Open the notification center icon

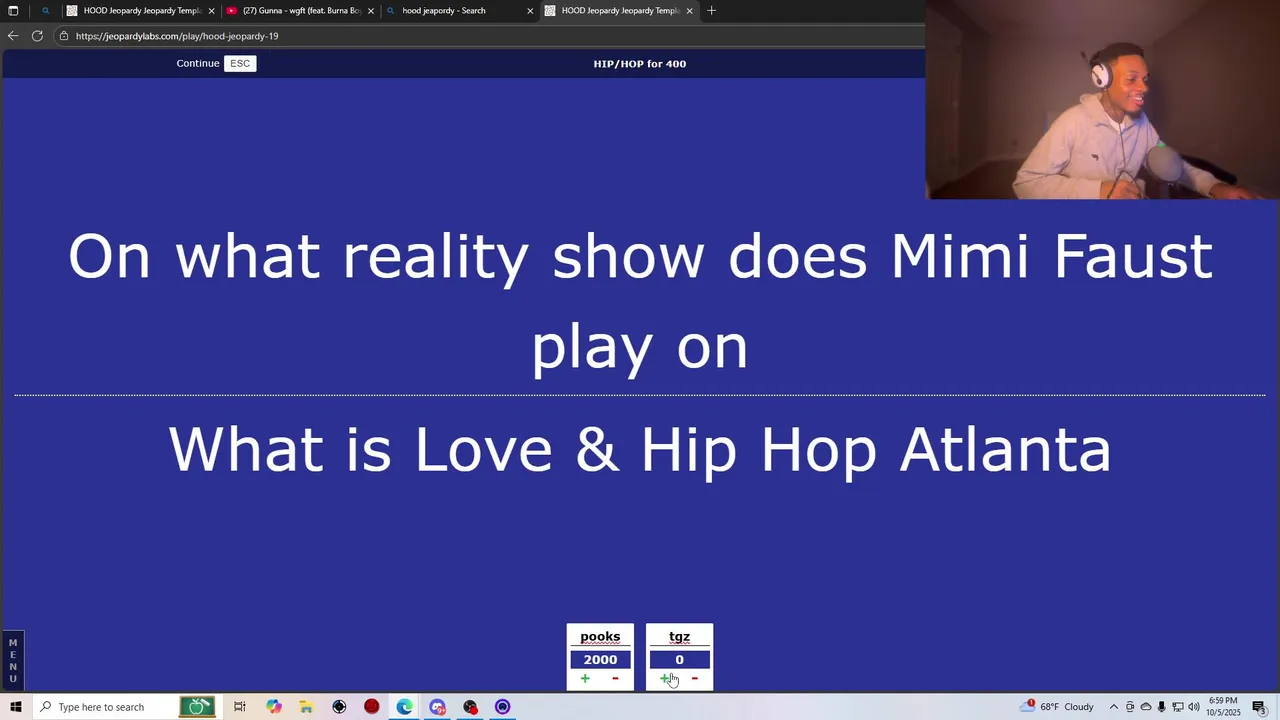[1259, 707]
